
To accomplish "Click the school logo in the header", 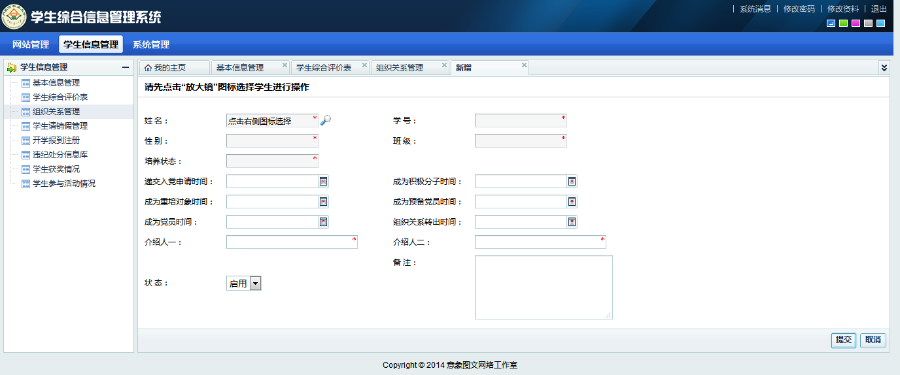I will coord(14,17).
